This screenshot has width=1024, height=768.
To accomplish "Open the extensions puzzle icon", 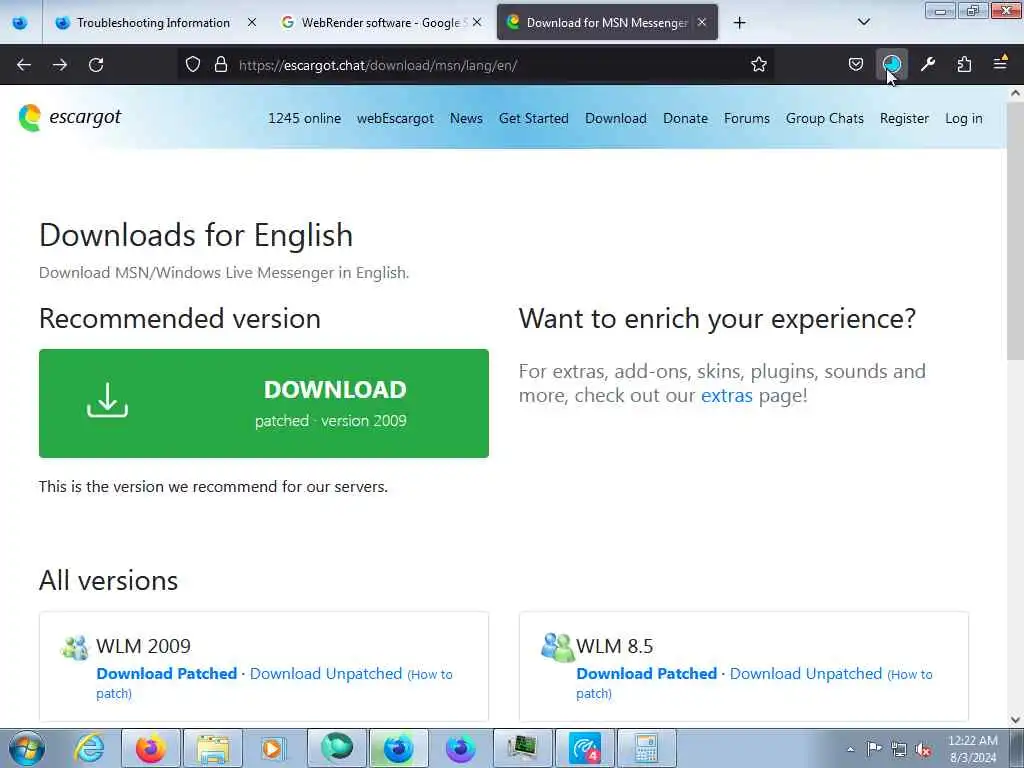I will tap(964, 65).
